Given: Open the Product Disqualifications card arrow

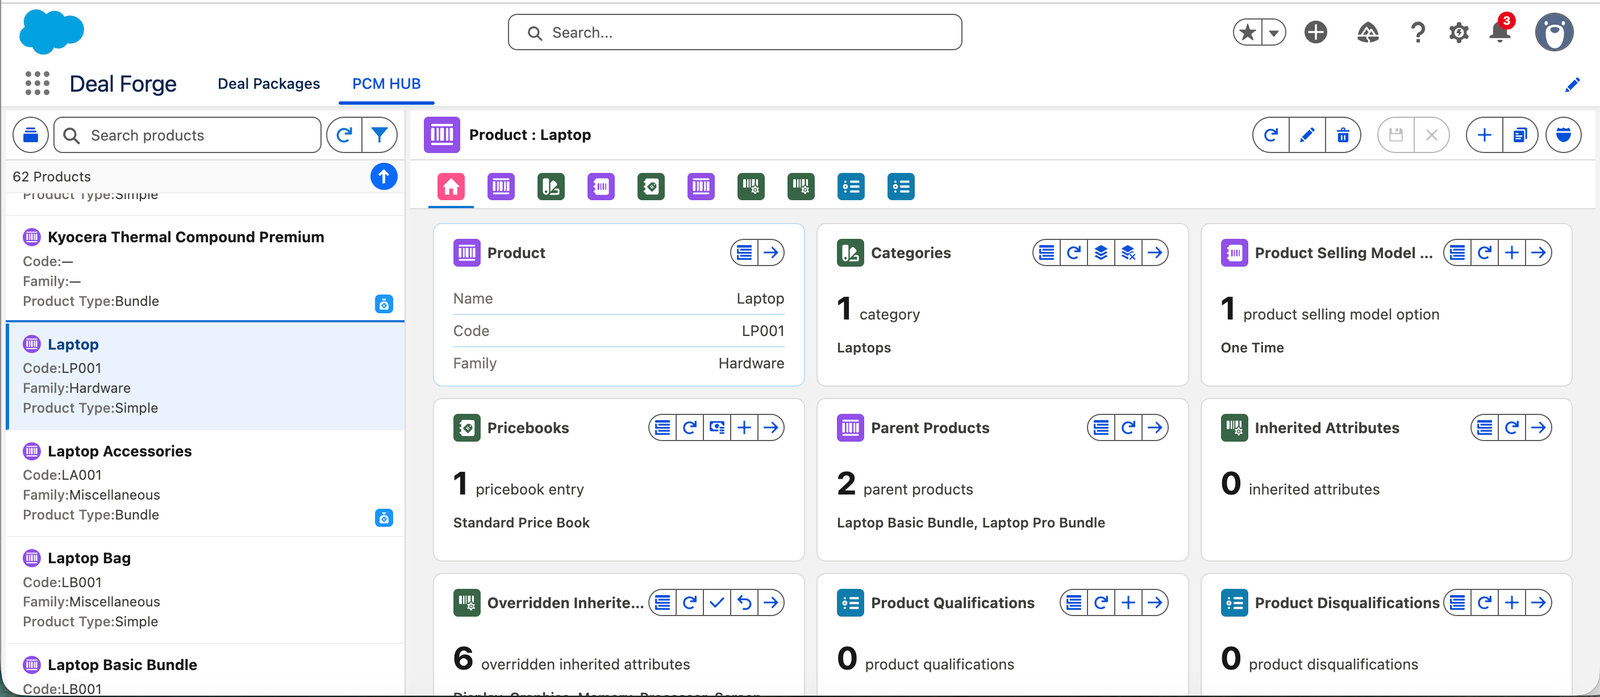Looking at the screenshot, I should (1539, 603).
